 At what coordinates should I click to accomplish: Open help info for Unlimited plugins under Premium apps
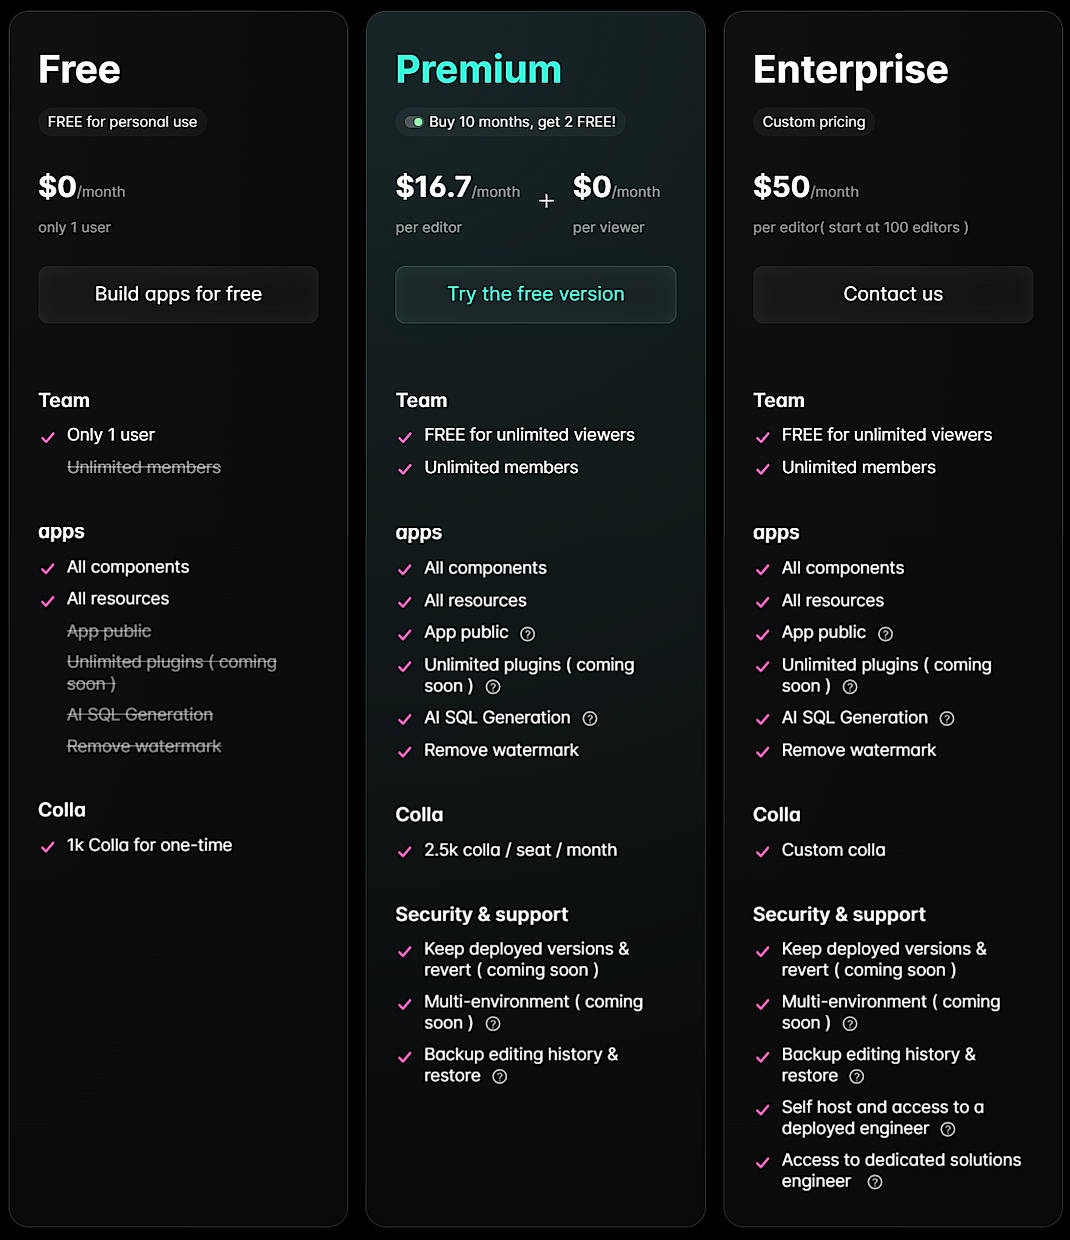[x=492, y=687]
